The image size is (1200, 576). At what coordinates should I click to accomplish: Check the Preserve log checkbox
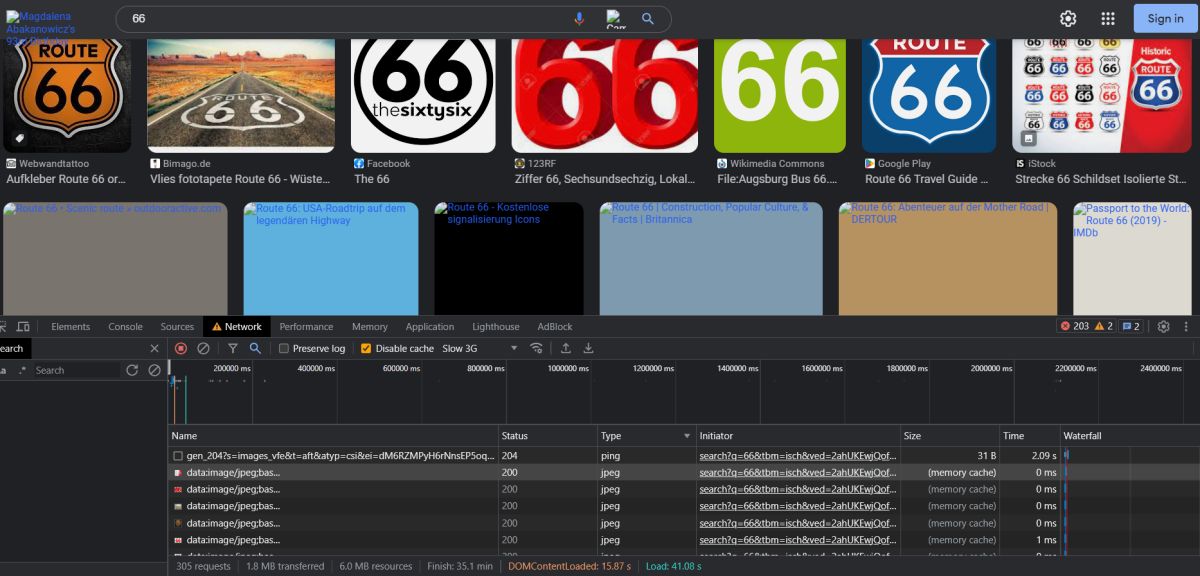pos(284,348)
